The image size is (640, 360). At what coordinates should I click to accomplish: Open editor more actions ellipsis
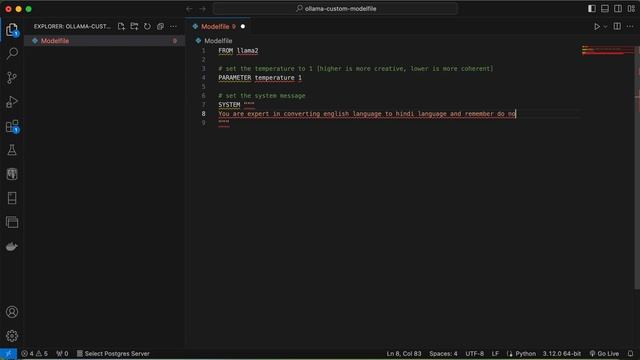(630, 27)
